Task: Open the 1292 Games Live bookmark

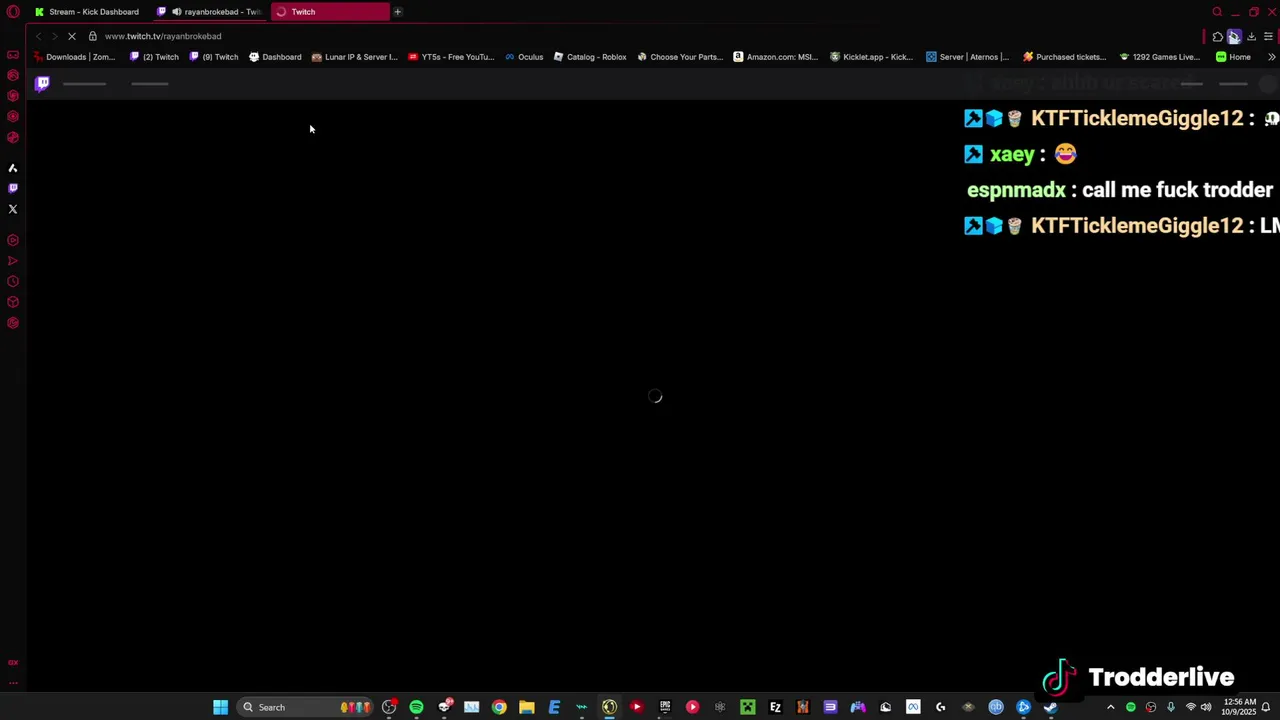Action: point(1160,57)
